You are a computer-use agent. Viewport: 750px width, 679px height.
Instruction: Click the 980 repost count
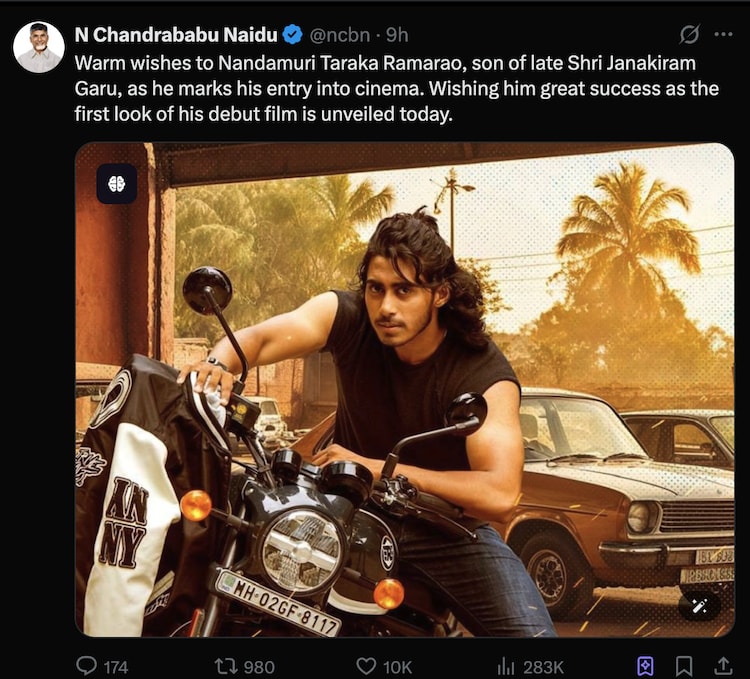259,666
